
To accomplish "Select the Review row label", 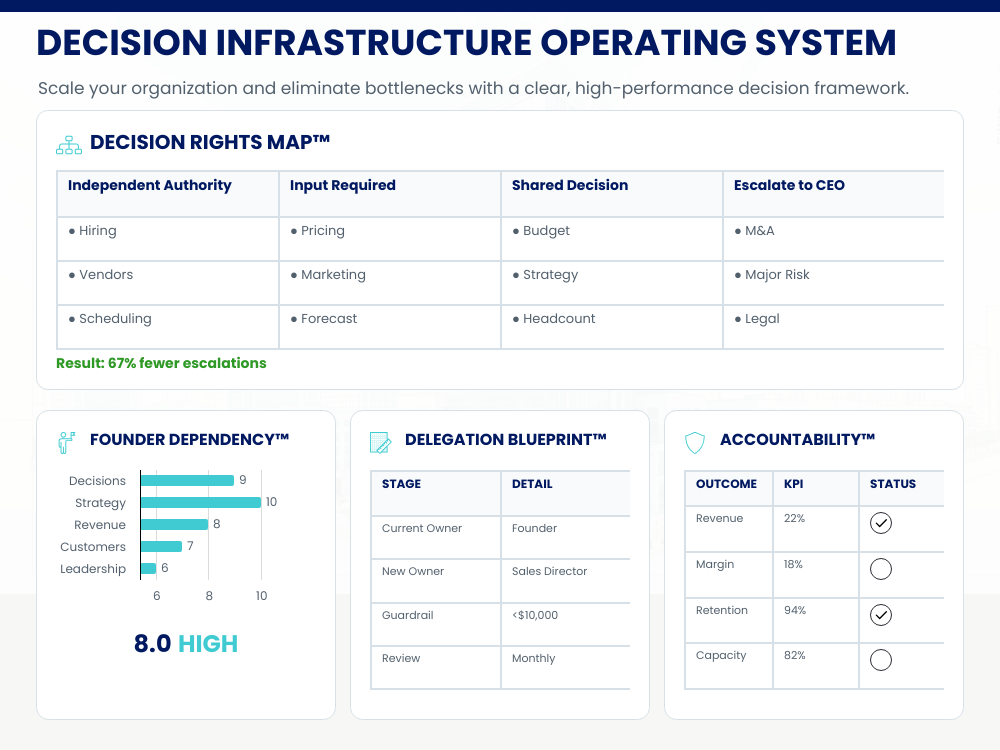I will click(436, 668).
